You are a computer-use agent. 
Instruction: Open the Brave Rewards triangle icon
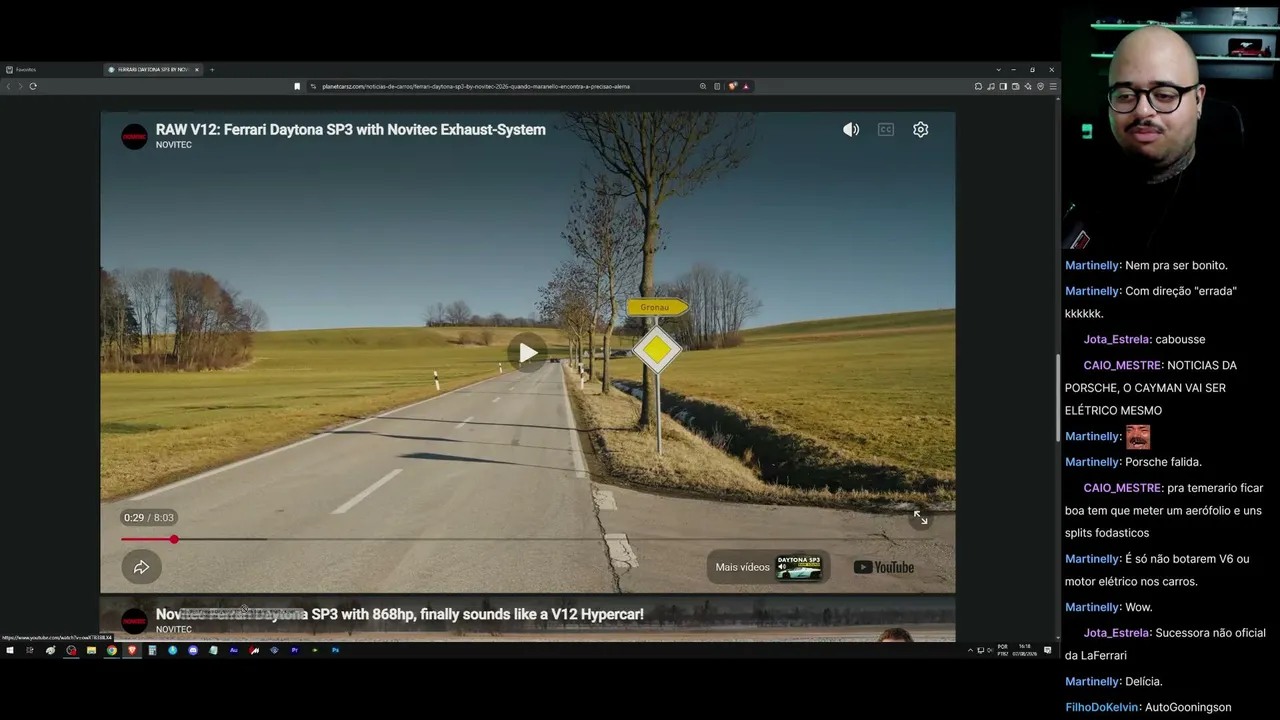(x=746, y=86)
